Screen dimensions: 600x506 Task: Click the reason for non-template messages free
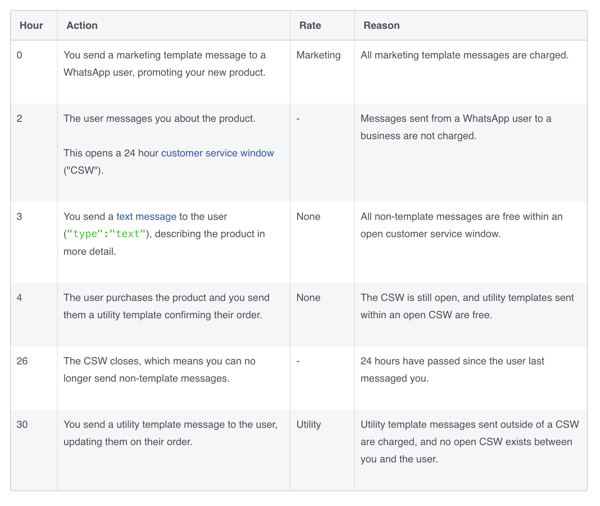[x=461, y=225]
